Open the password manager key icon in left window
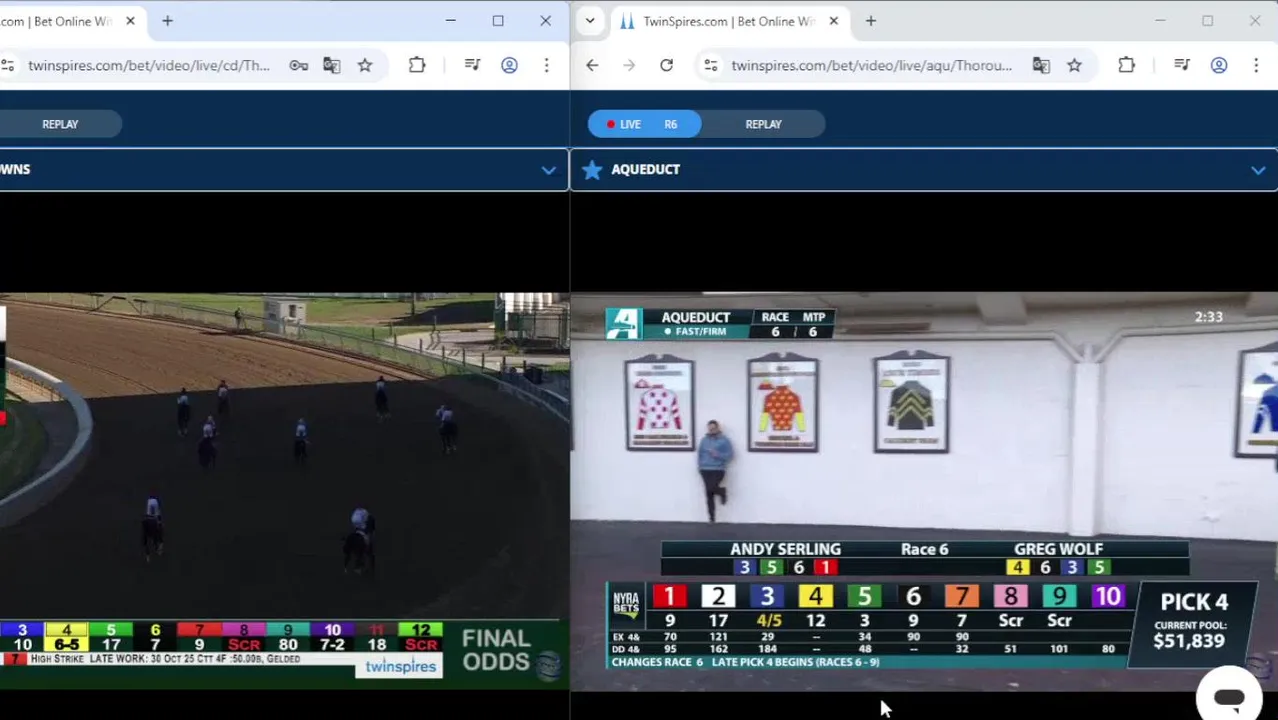The height and width of the screenshot is (720, 1278). 298,65
